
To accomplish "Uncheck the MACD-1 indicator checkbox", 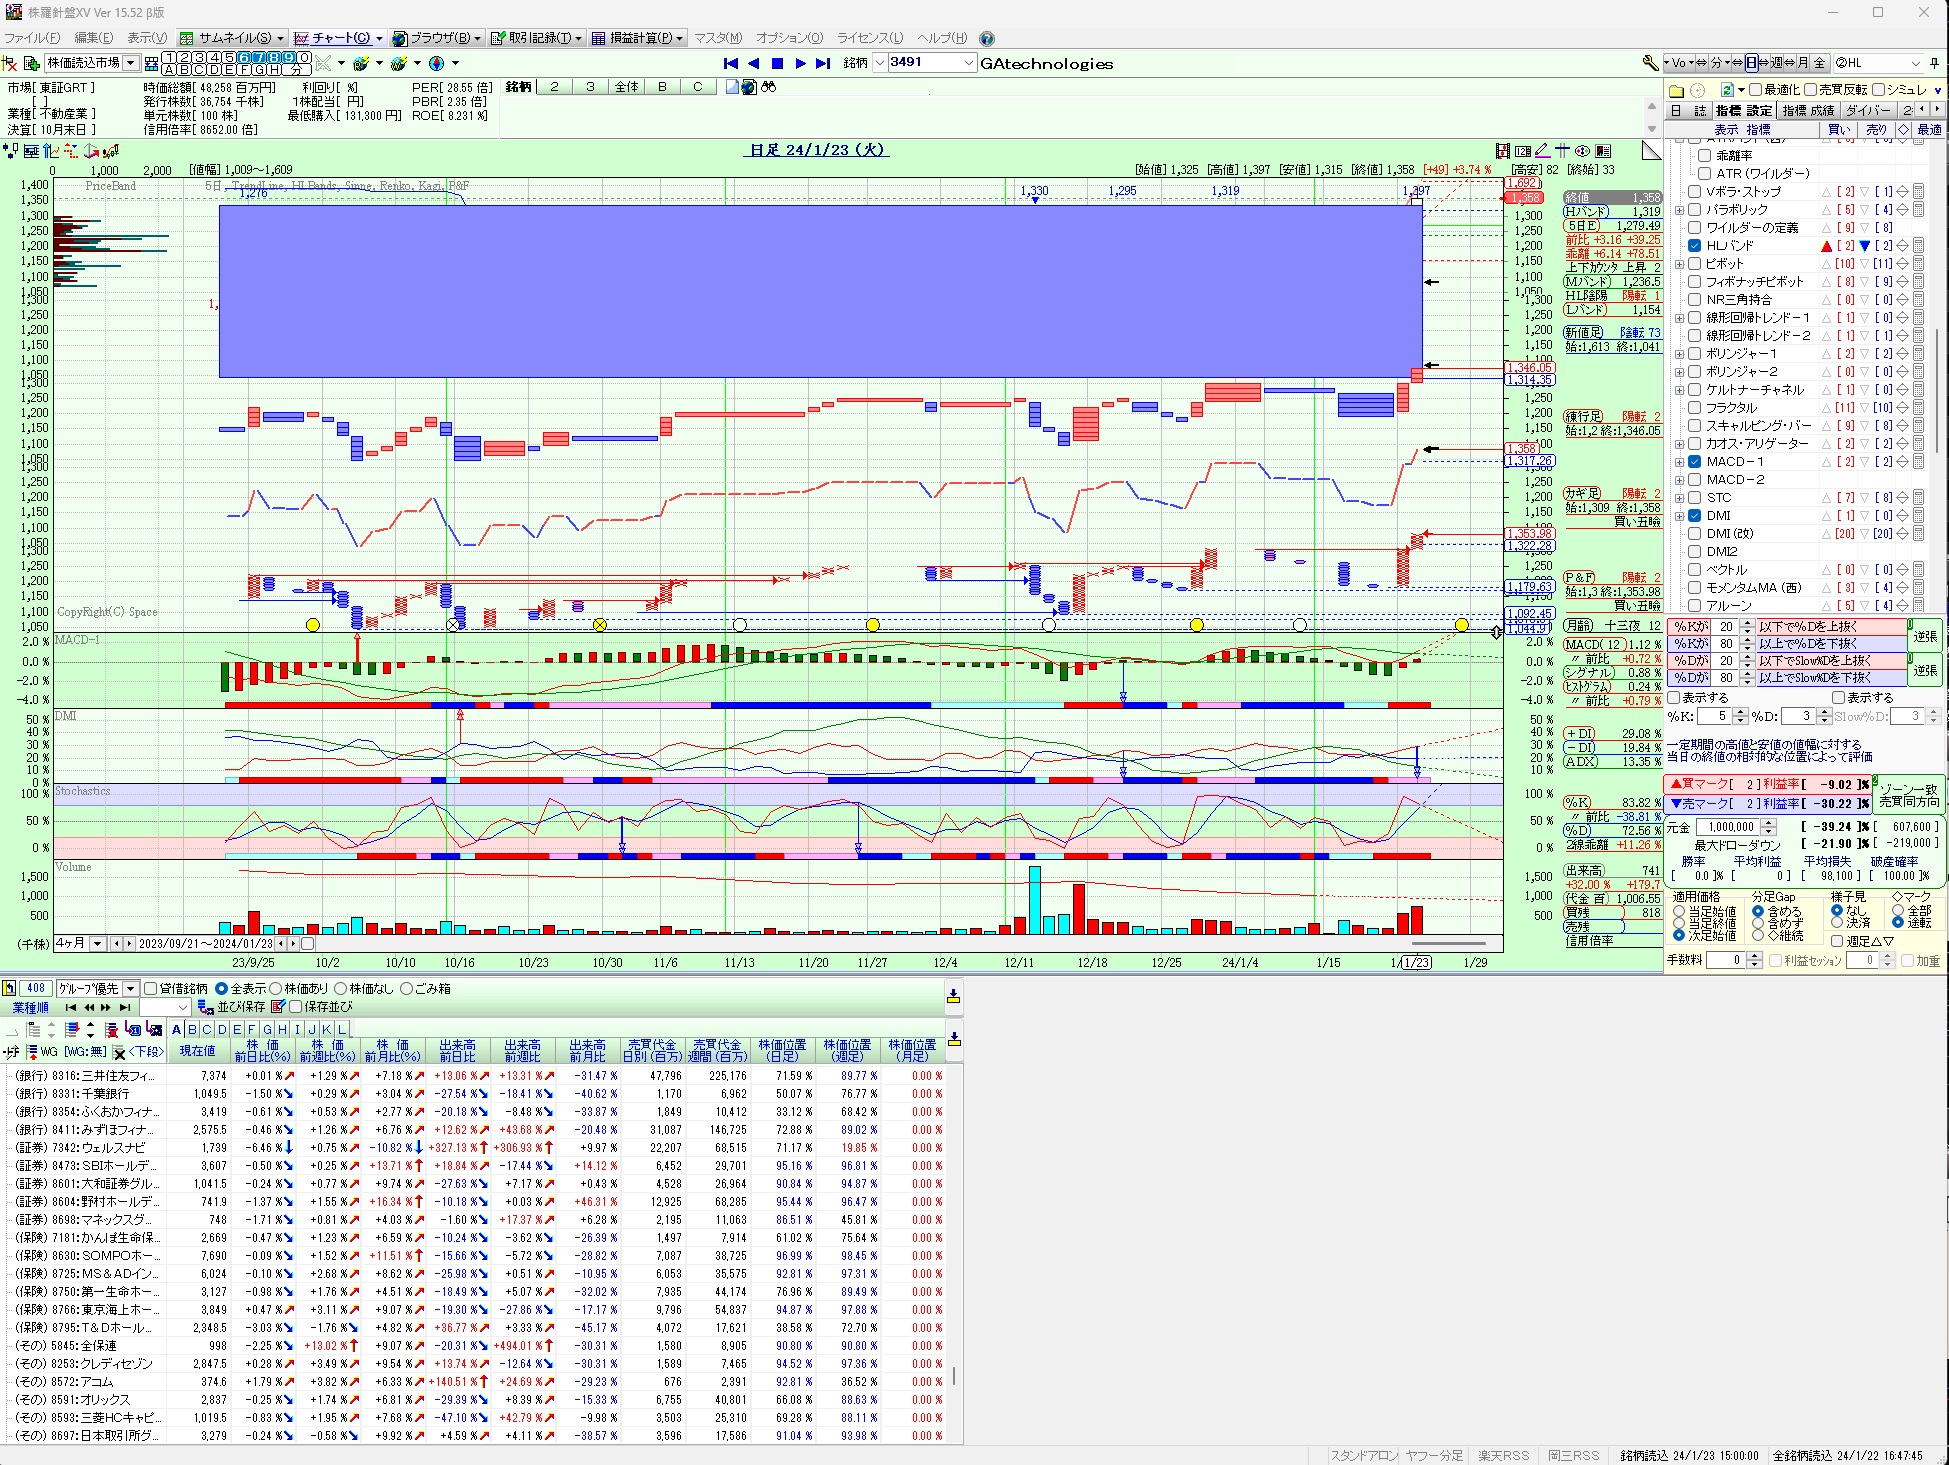I will [x=1695, y=462].
